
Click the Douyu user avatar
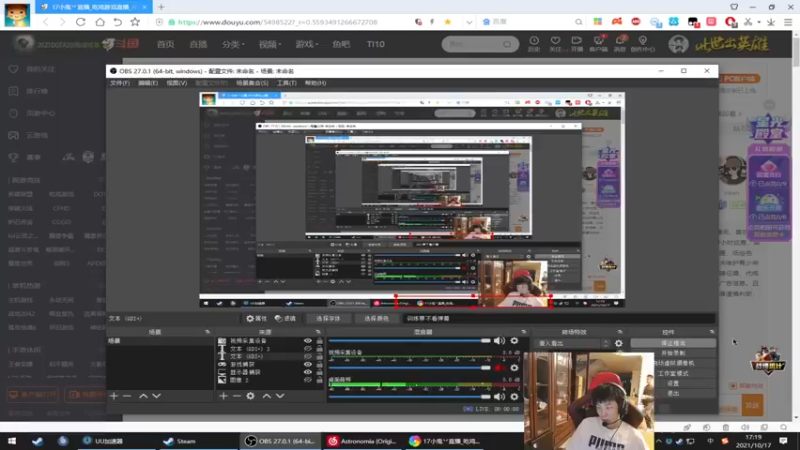pyautogui.click(x=678, y=44)
